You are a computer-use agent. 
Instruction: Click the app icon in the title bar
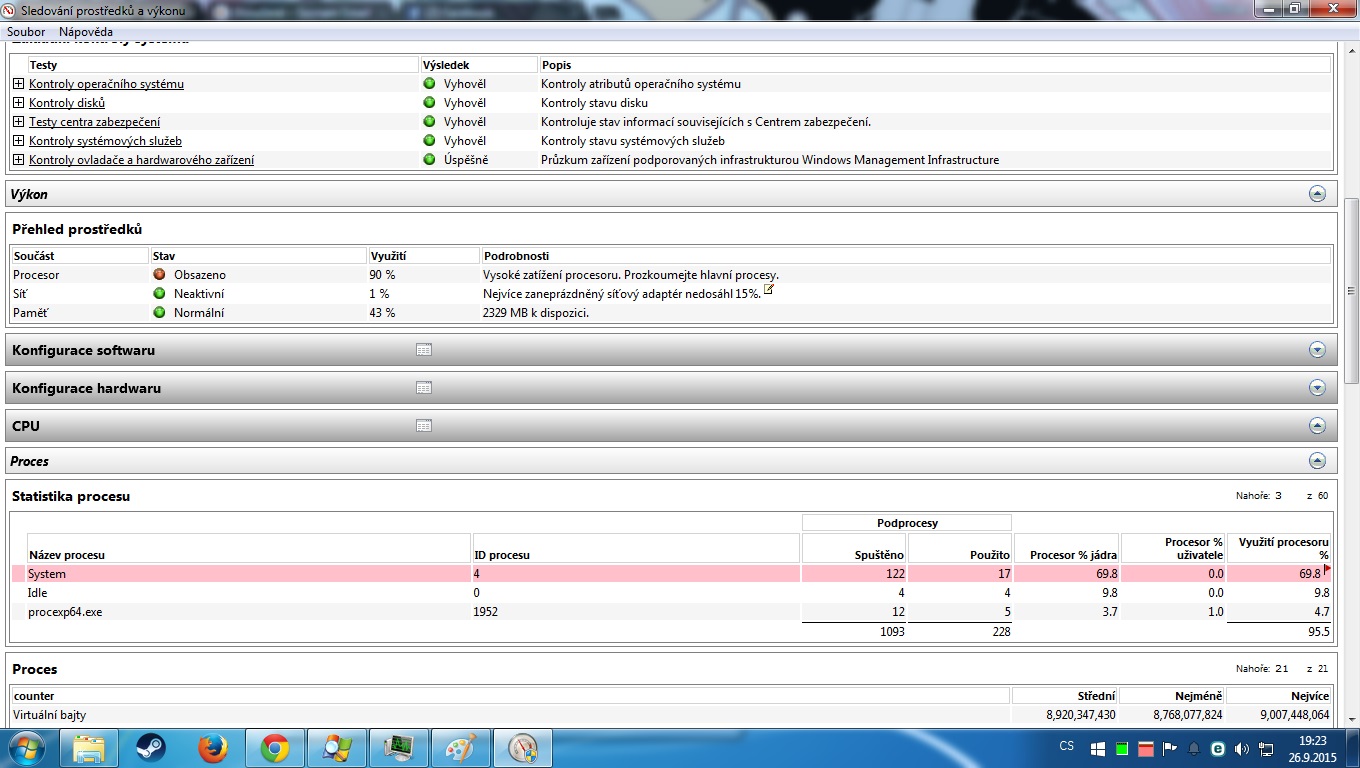(x=10, y=10)
